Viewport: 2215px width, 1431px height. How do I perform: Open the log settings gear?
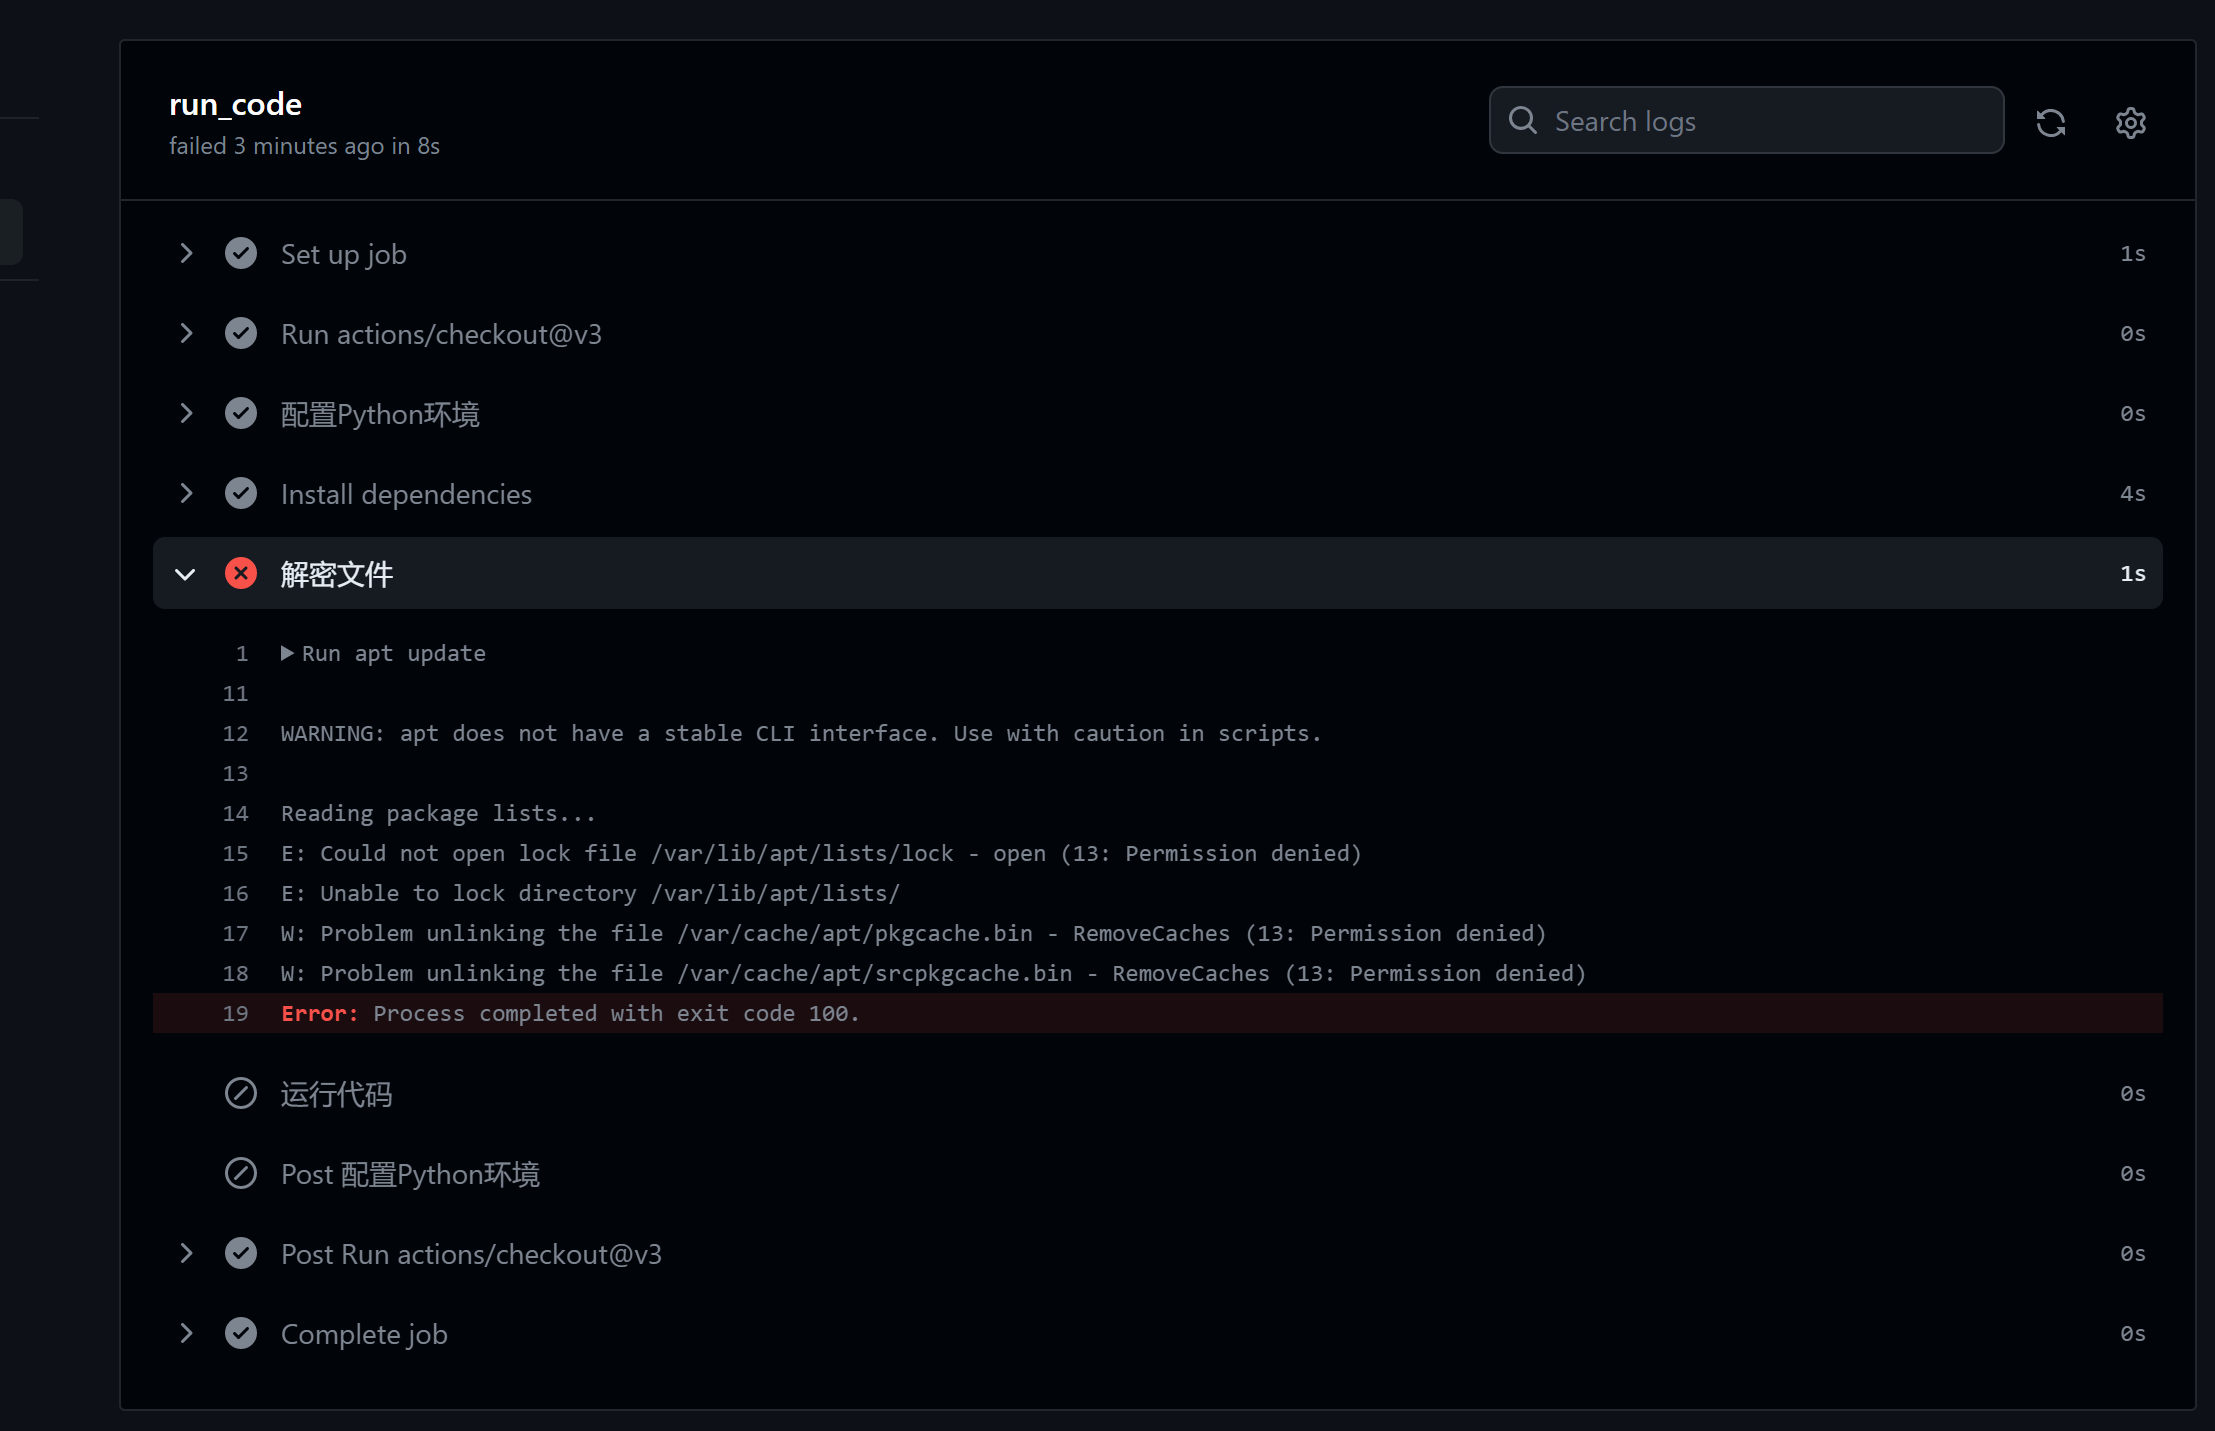[2130, 121]
